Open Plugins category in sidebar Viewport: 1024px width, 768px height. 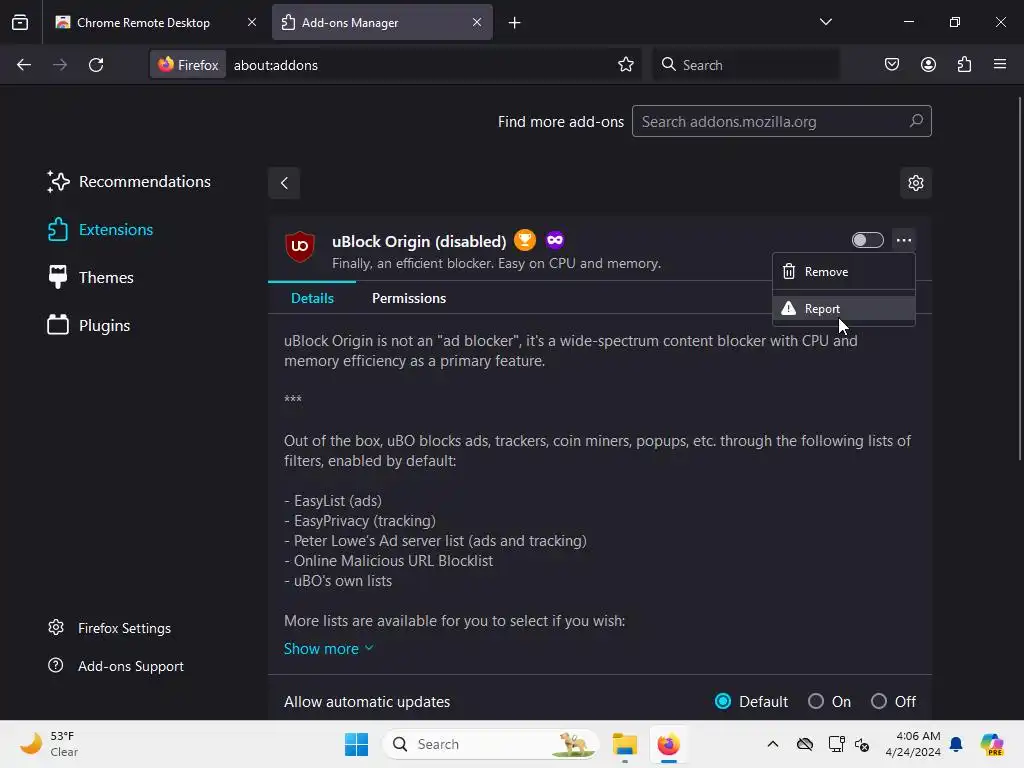click(89, 325)
